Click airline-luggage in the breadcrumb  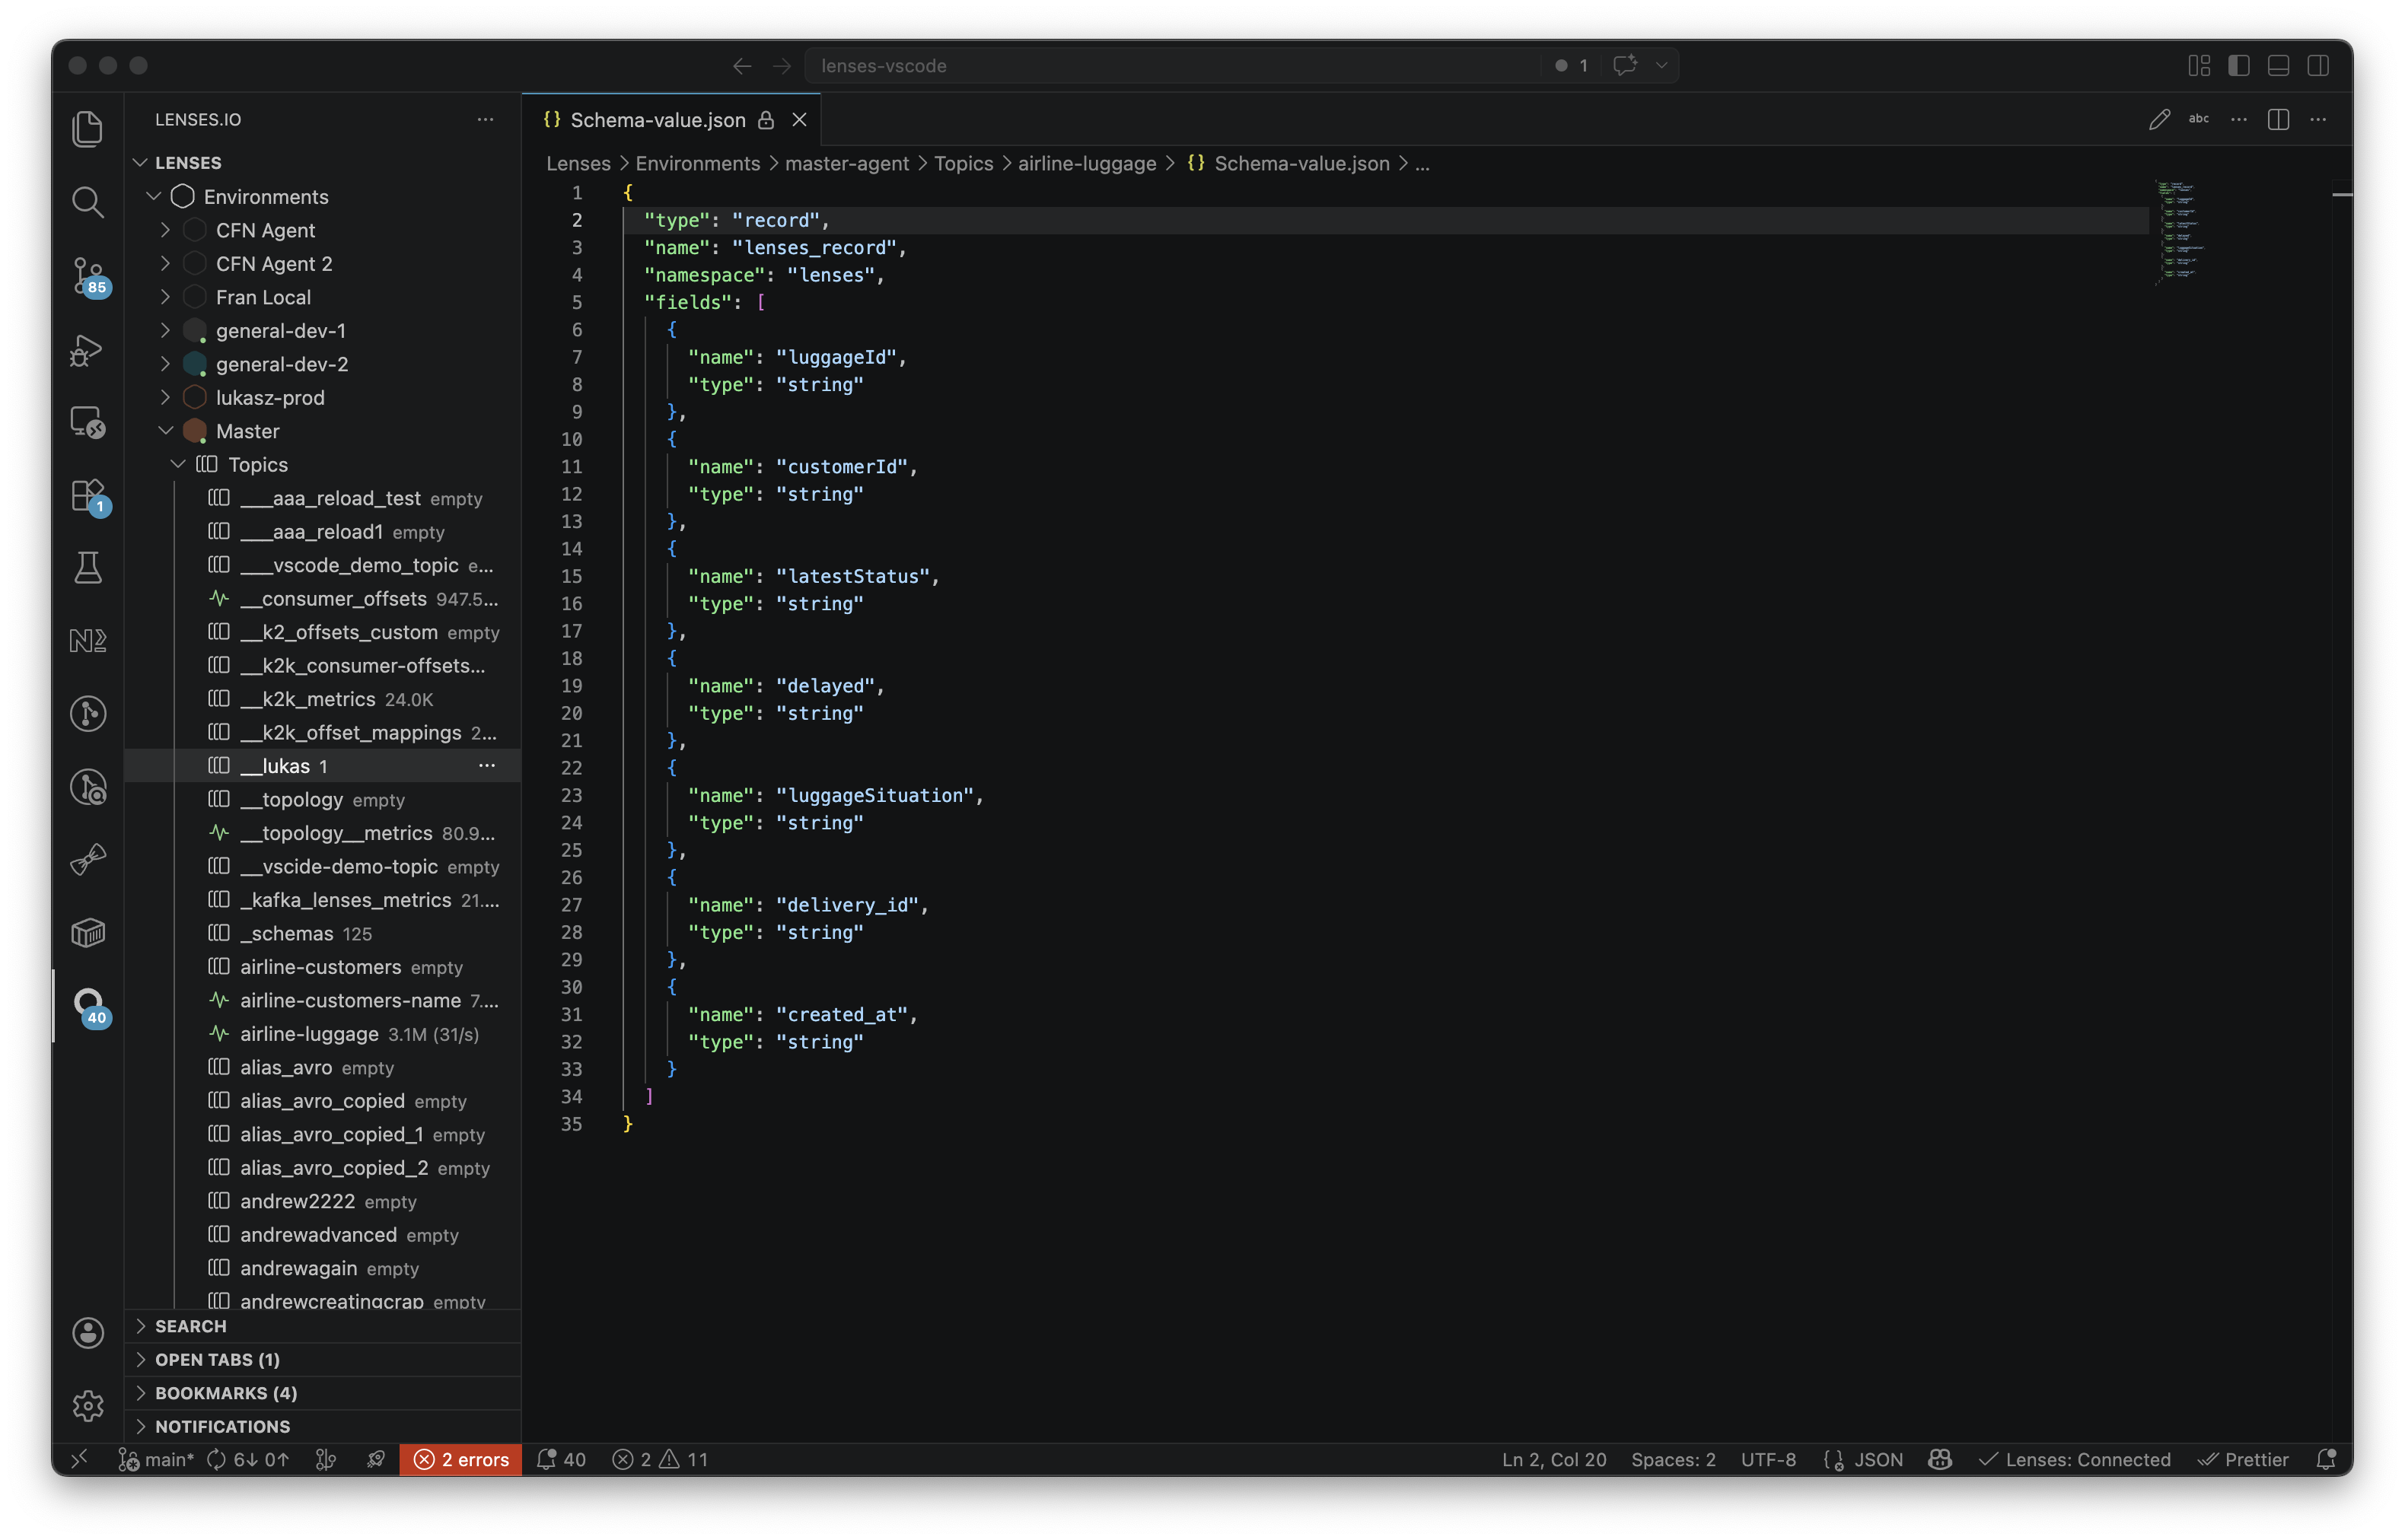pyautogui.click(x=1087, y=163)
